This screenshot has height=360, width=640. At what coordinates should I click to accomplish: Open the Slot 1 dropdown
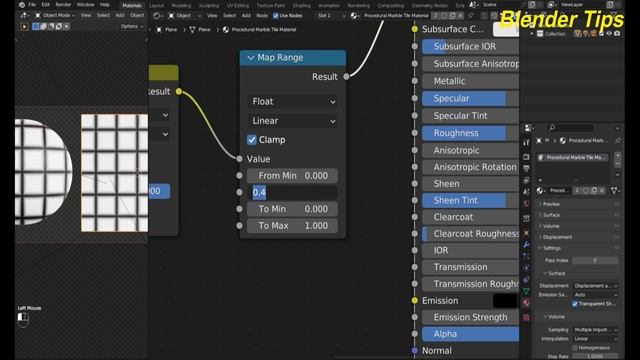click(x=331, y=16)
